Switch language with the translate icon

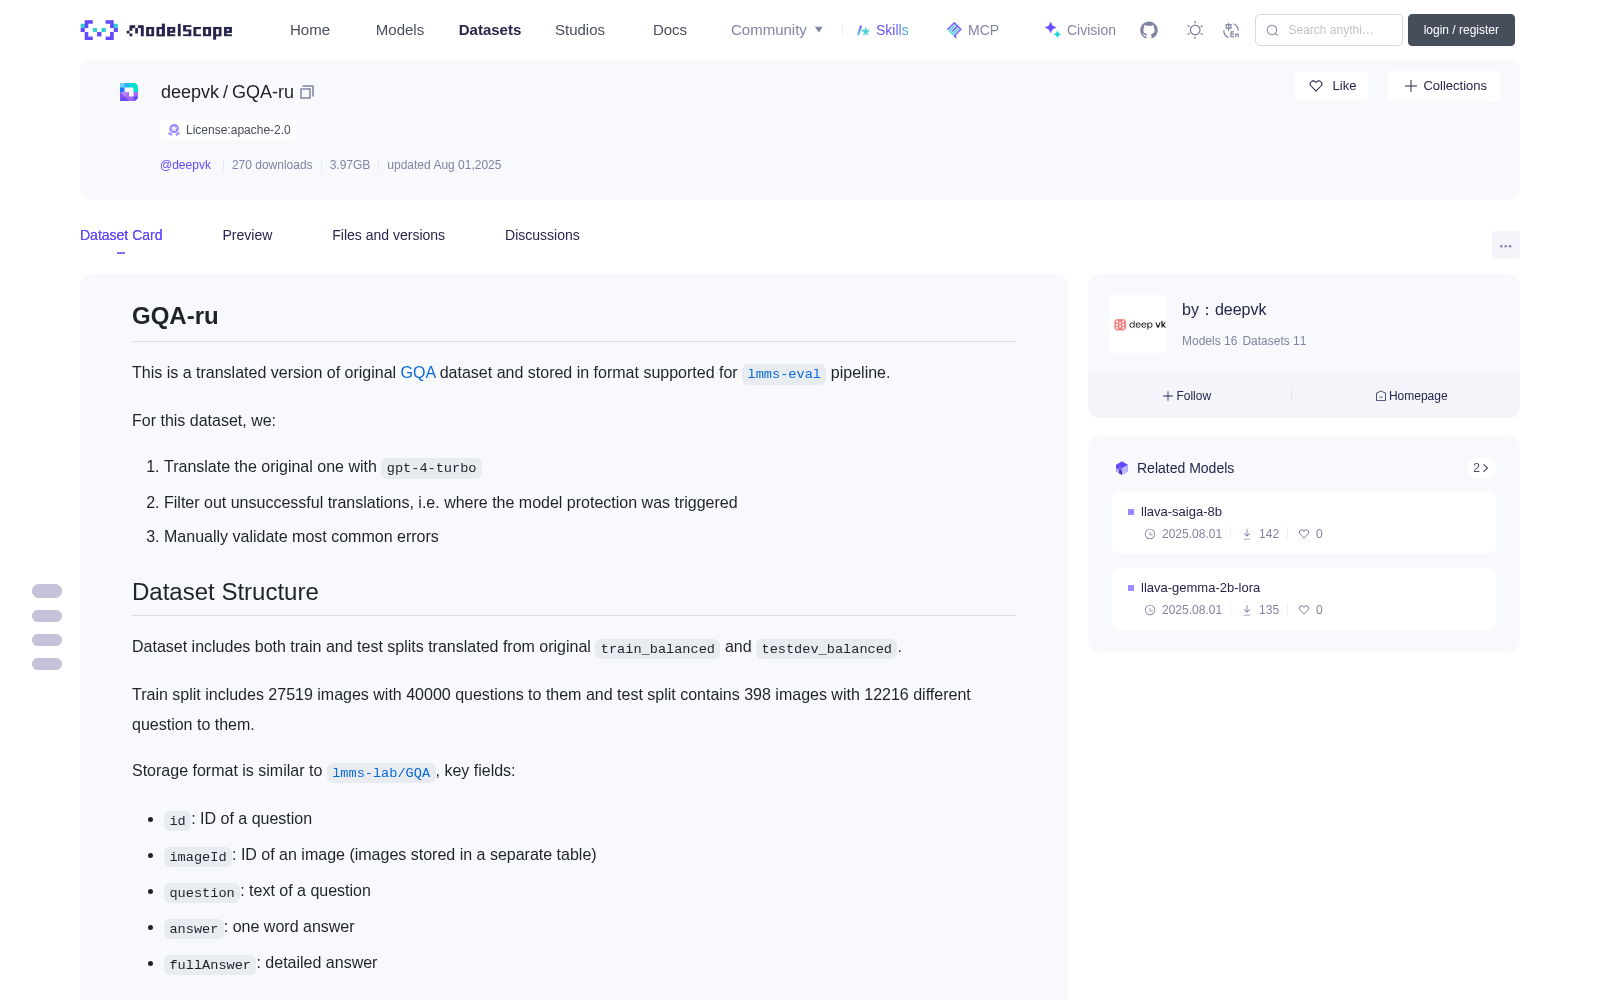(1232, 30)
